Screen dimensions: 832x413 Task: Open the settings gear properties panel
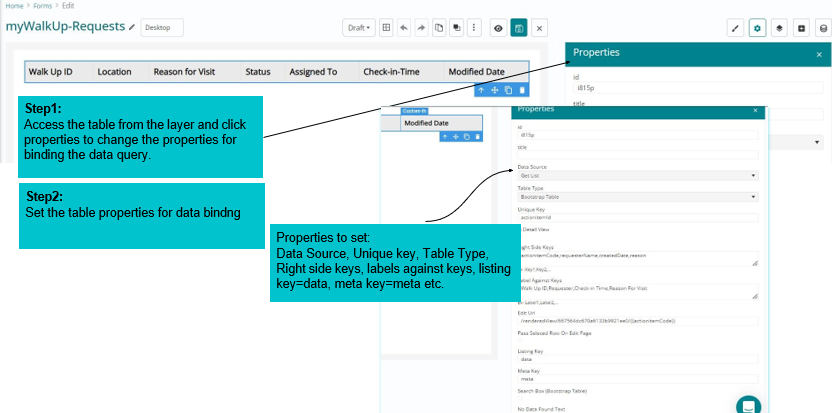point(757,28)
